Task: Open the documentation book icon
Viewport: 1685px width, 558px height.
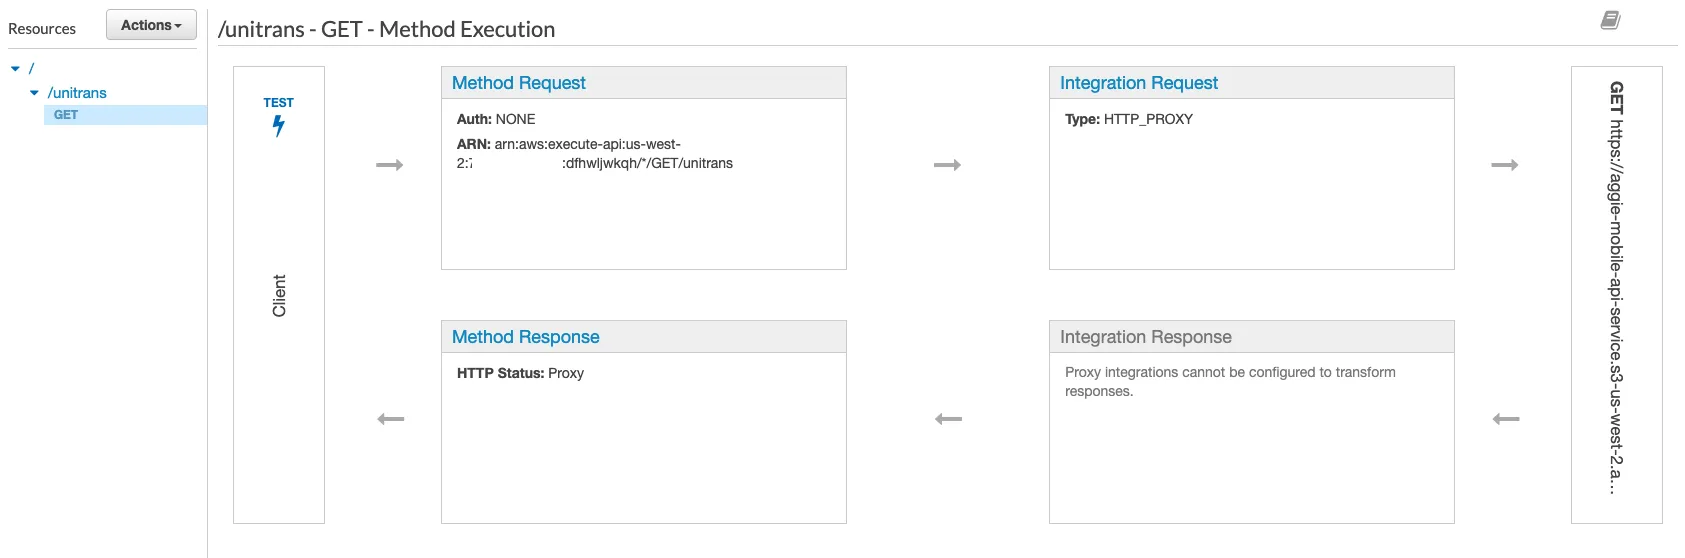Action: 1610,20
